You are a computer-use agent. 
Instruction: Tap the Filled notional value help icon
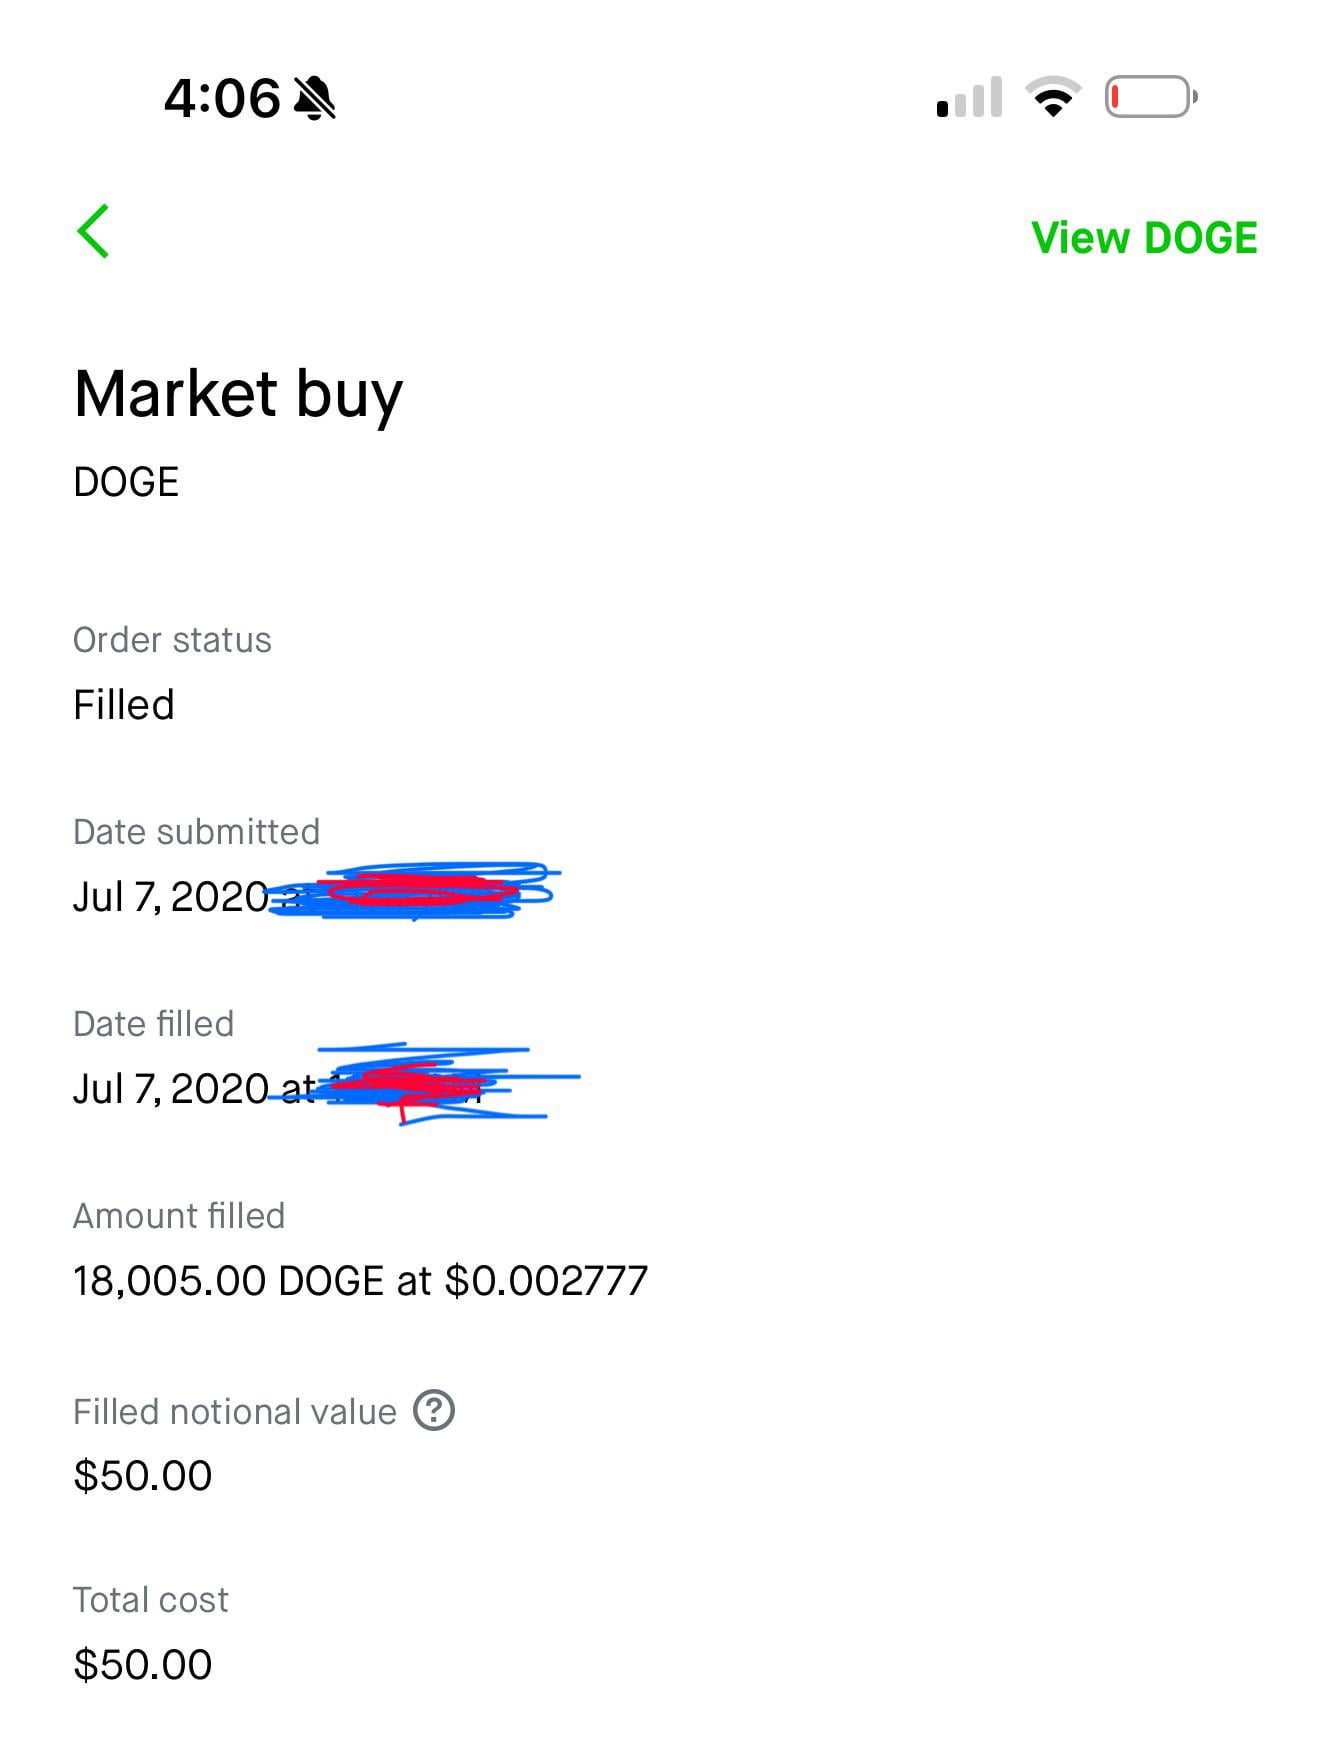coord(434,1410)
